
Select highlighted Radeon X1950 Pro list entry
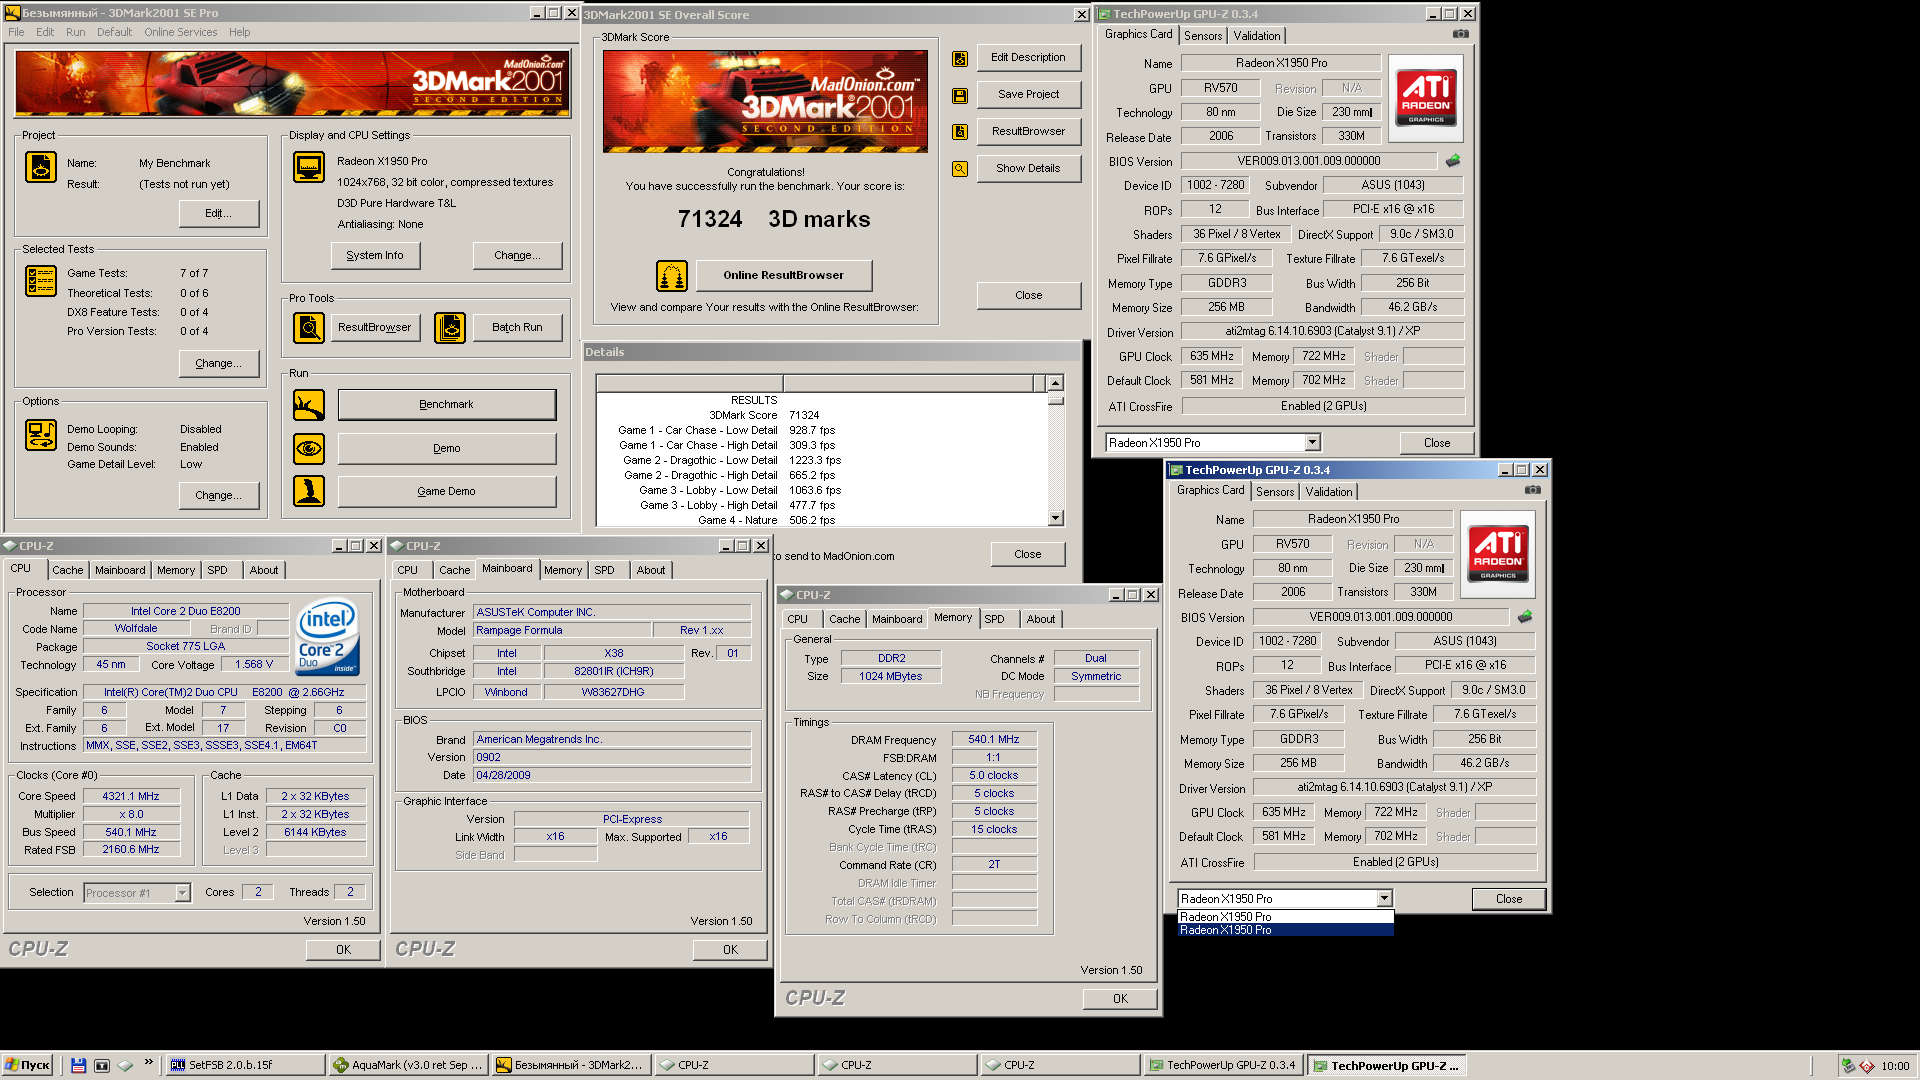(x=1285, y=930)
